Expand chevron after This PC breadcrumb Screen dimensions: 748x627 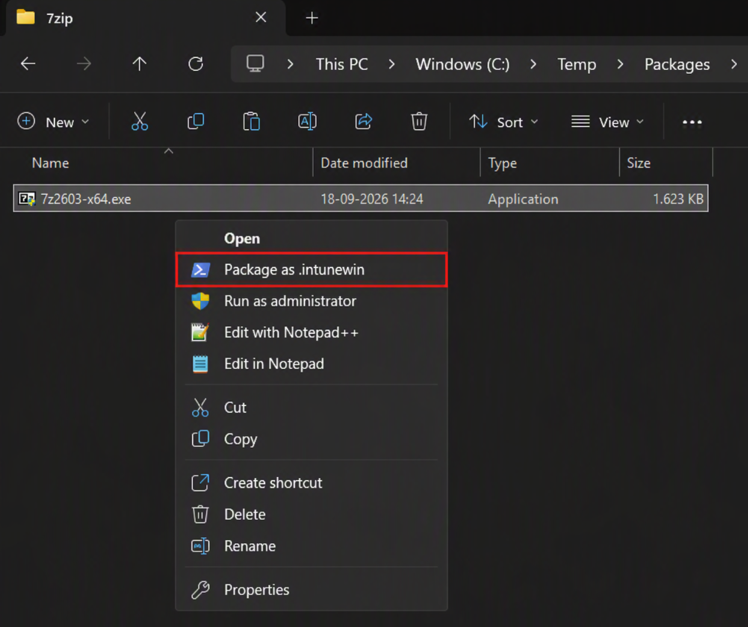(x=392, y=64)
